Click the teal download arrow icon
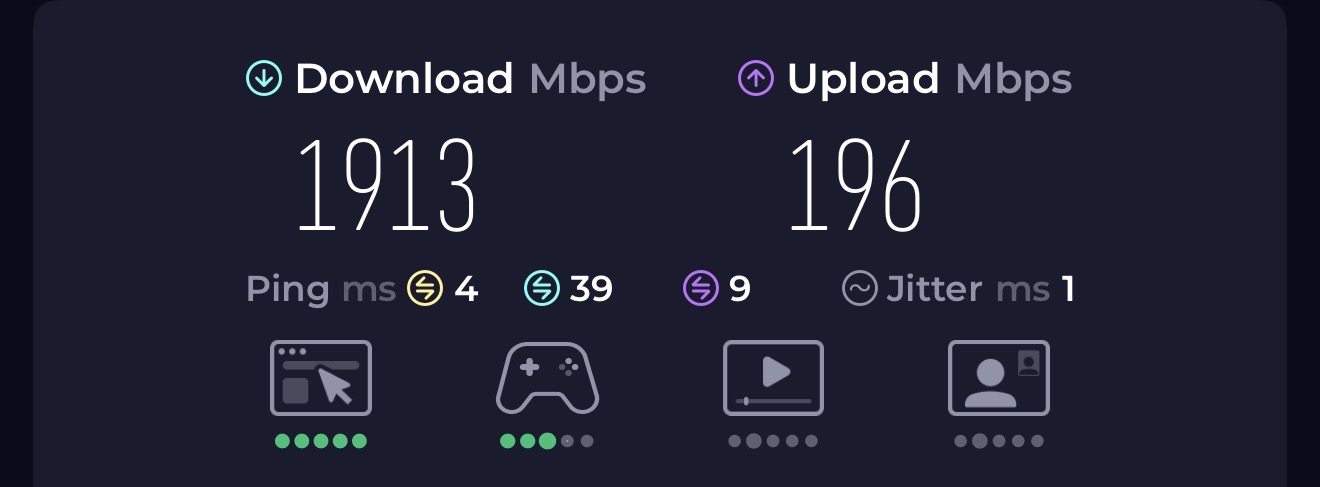This screenshot has width=1320, height=487. pos(264,78)
